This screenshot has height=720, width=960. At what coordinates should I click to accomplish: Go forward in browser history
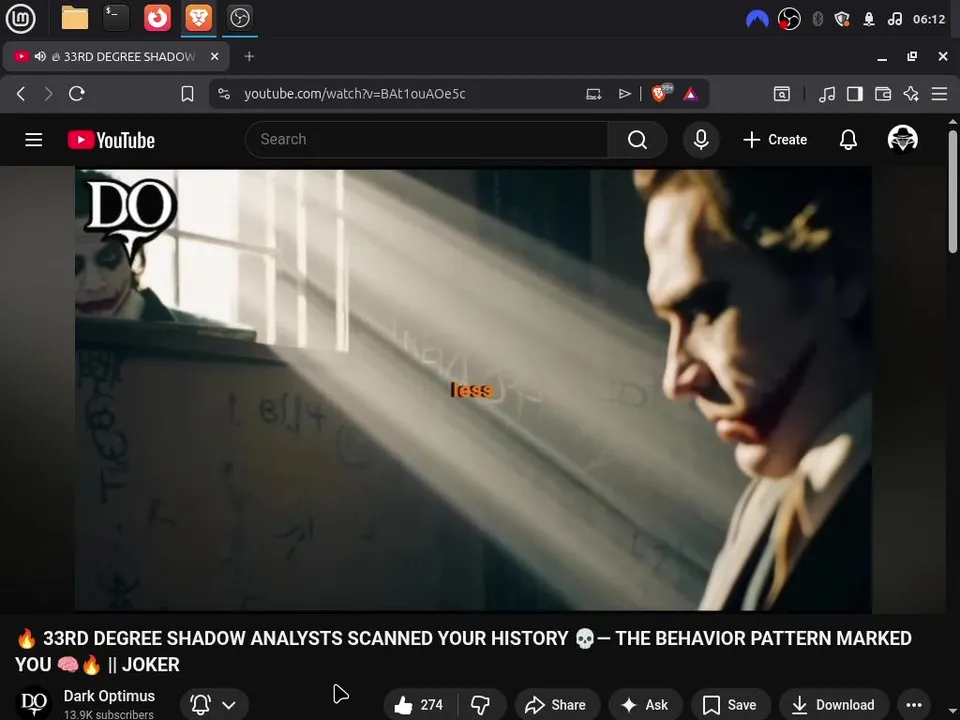pyautogui.click(x=48, y=94)
